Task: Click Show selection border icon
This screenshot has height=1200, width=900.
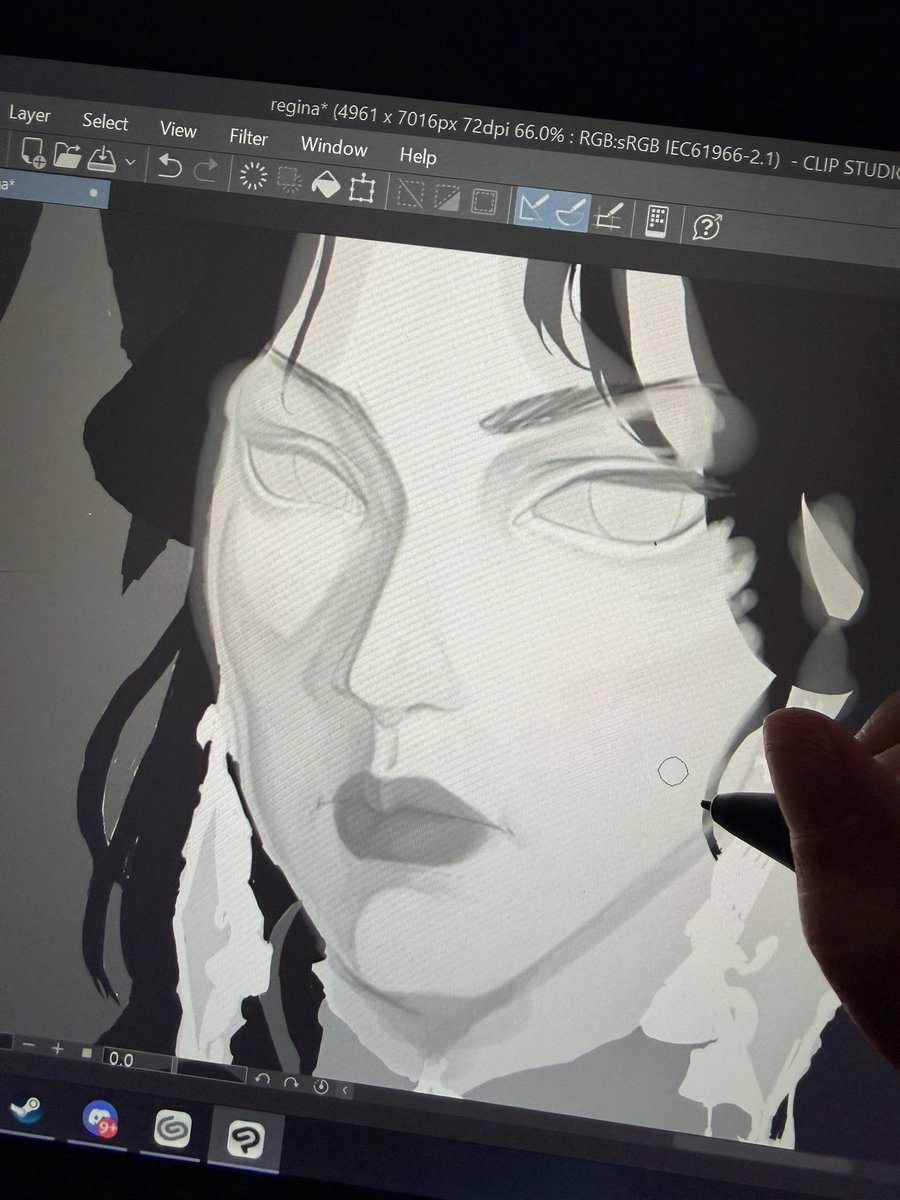Action: click(485, 200)
